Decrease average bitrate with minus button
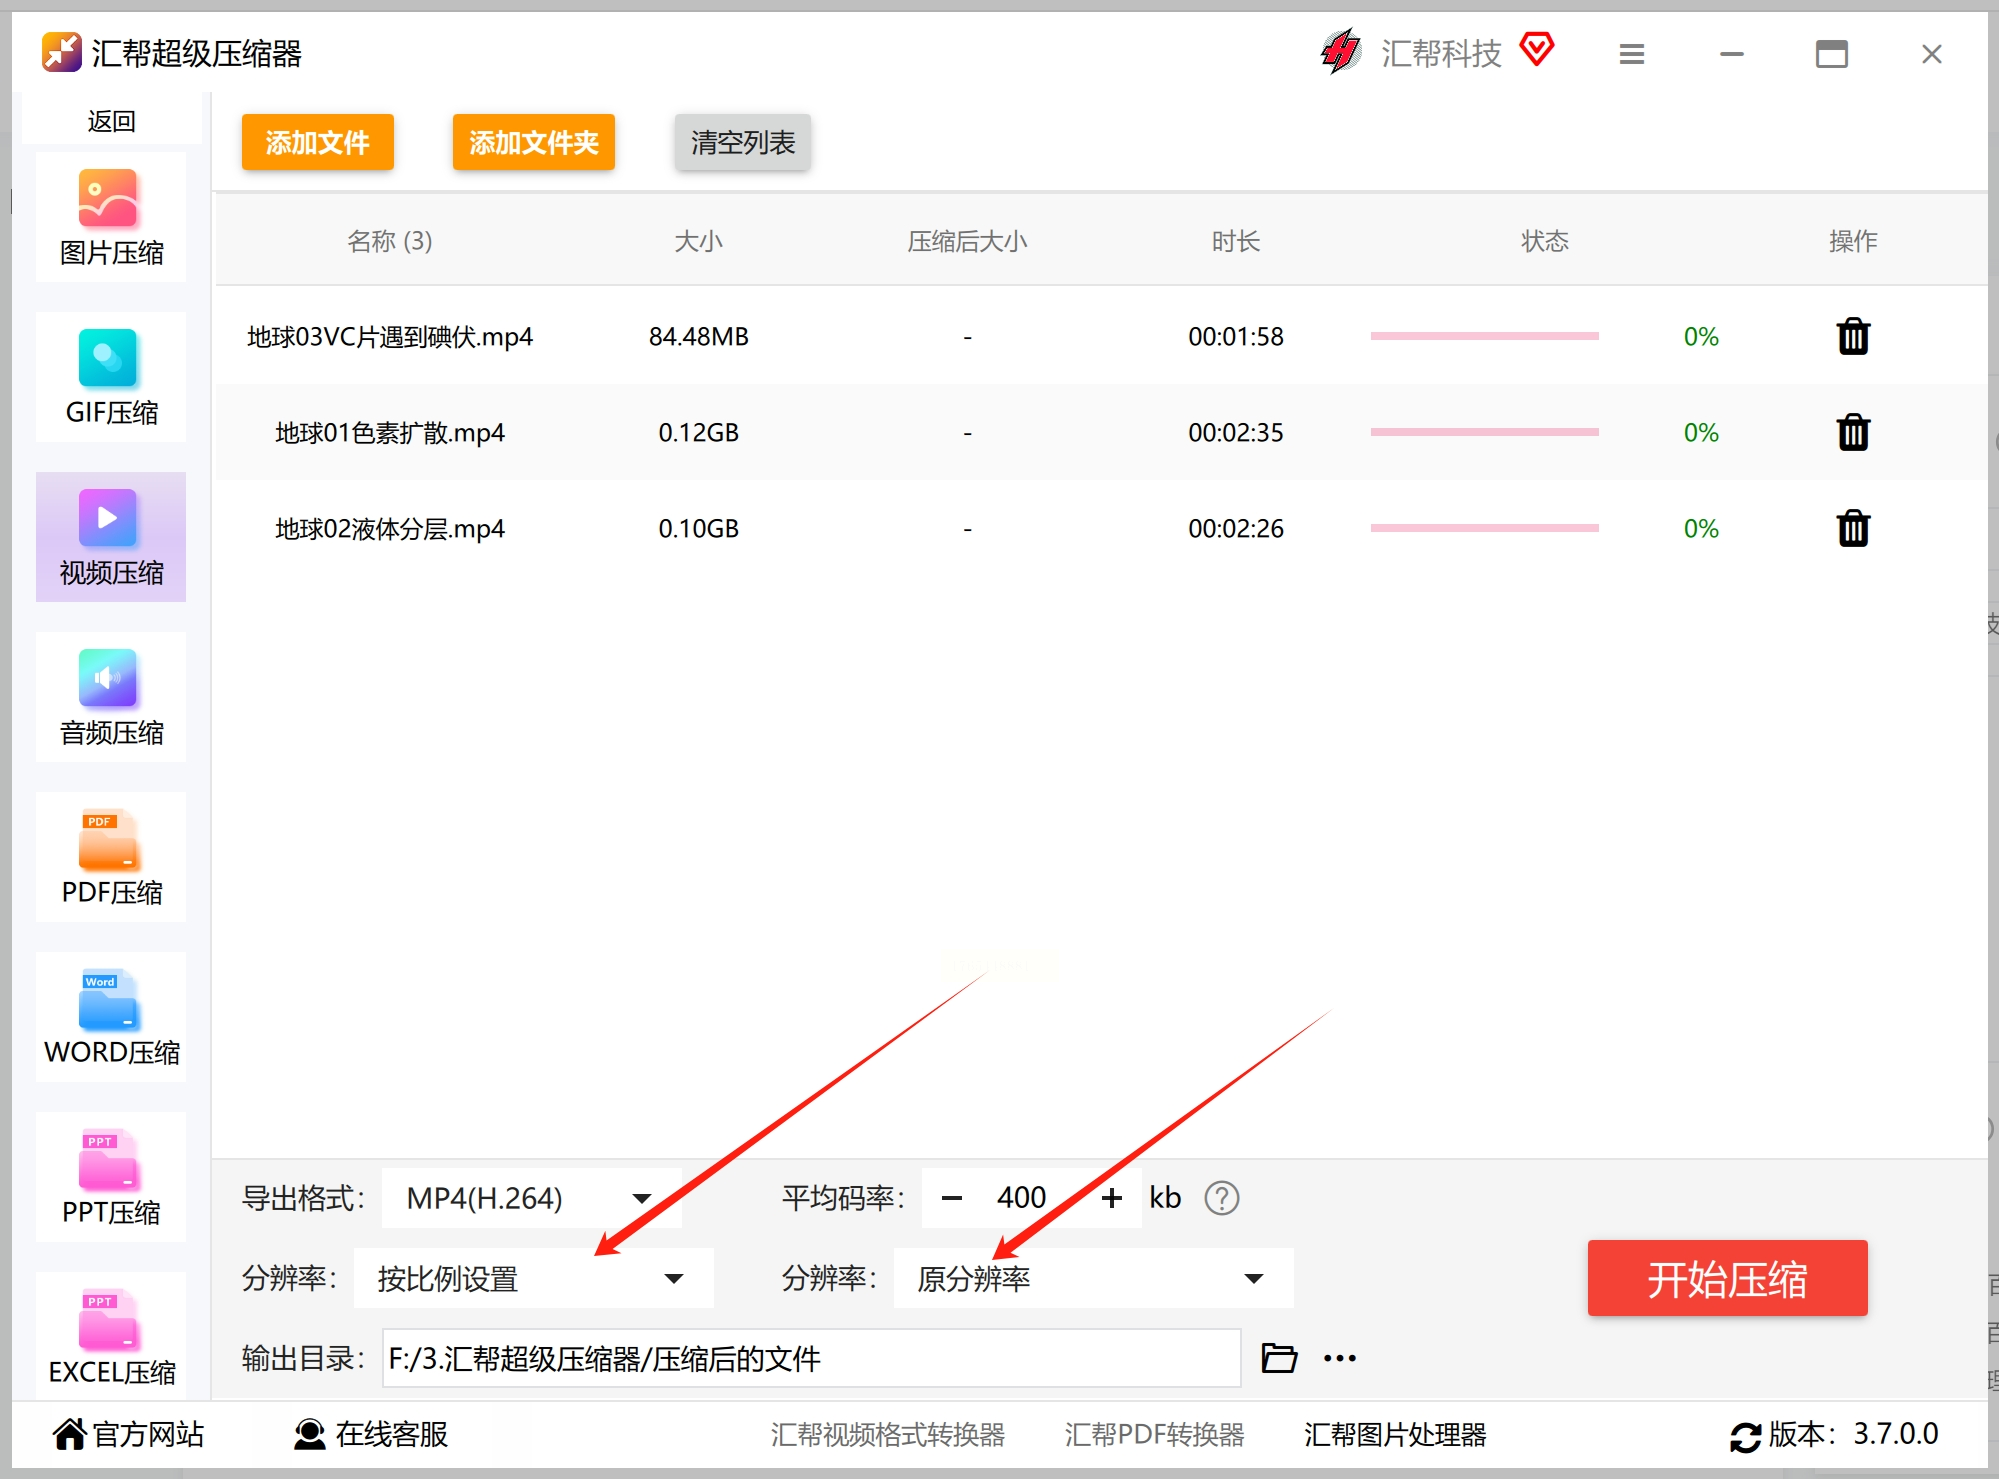 [x=952, y=1198]
